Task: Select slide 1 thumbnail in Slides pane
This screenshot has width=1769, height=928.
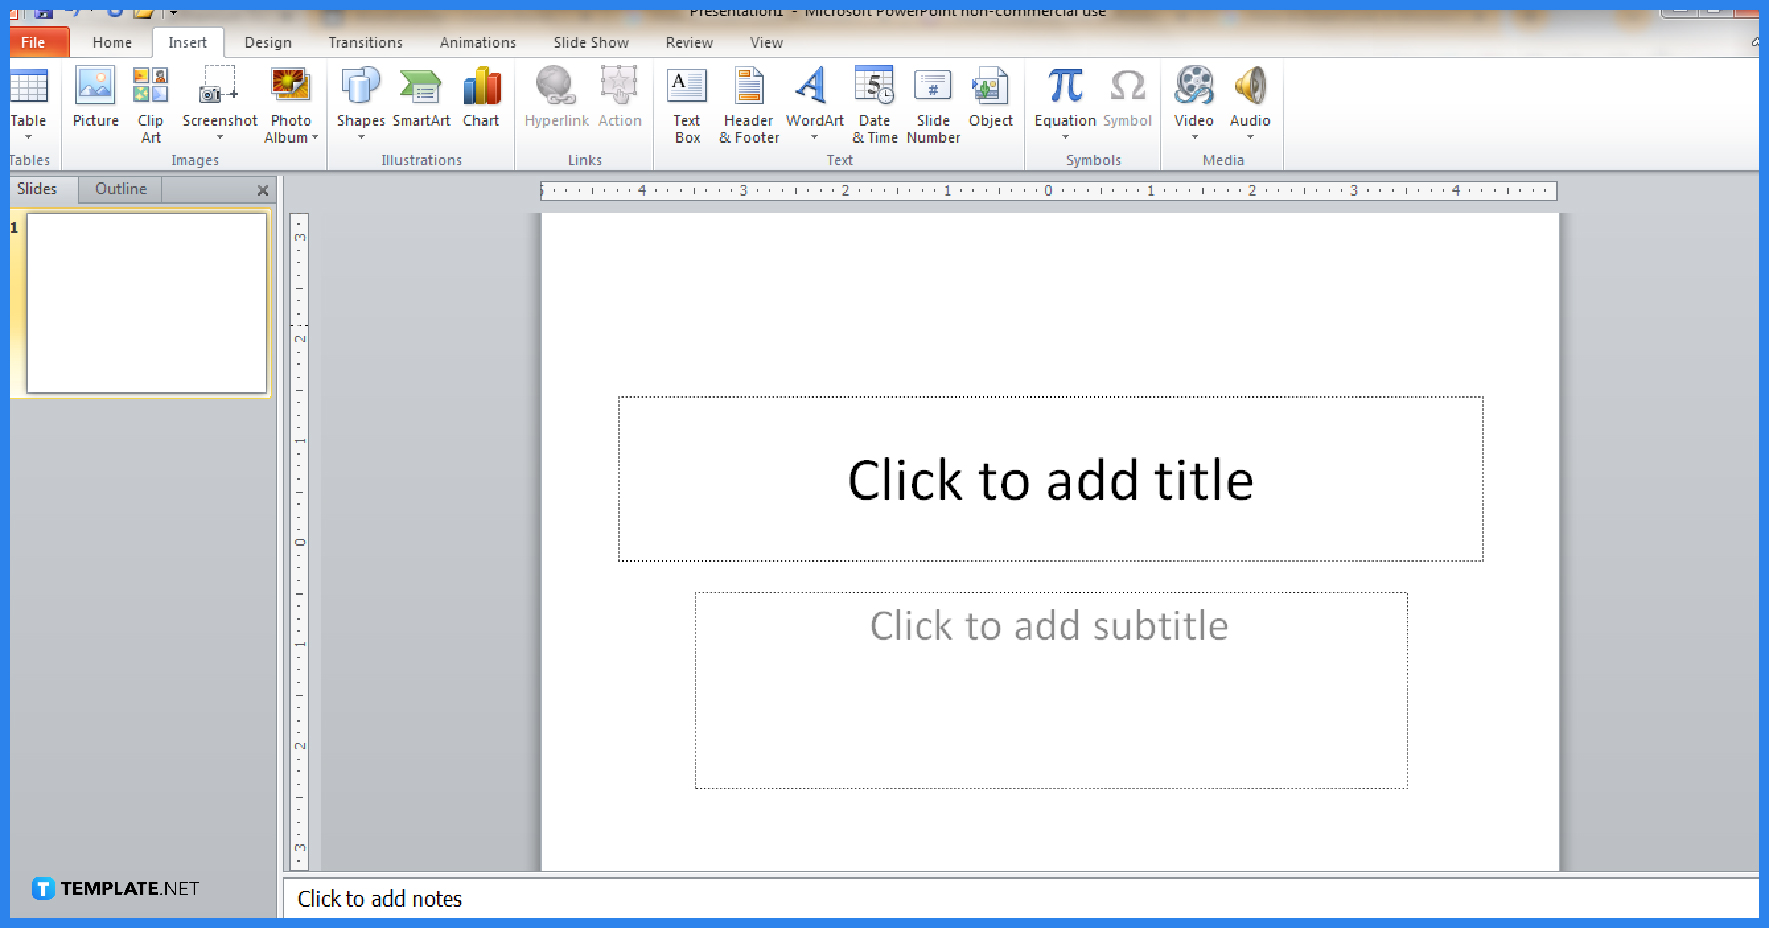Action: pyautogui.click(x=146, y=303)
